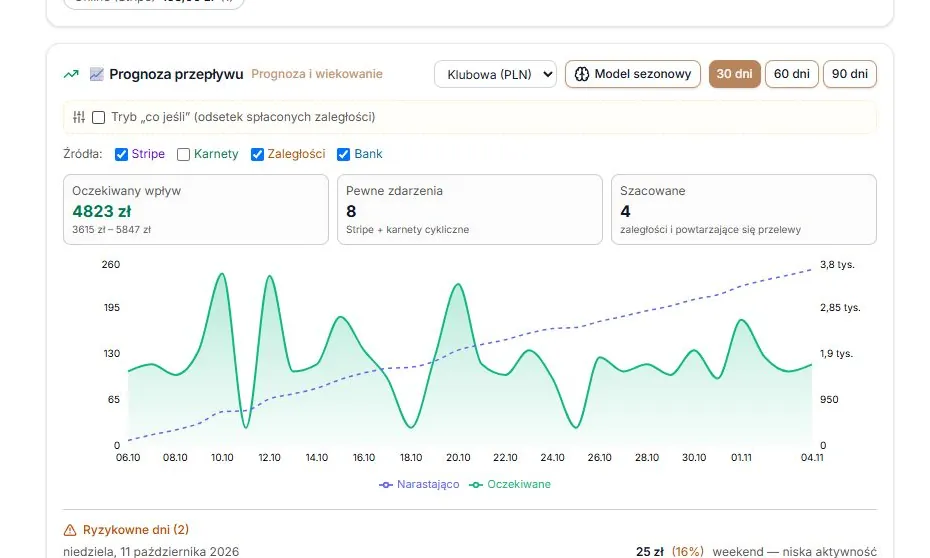Image resolution: width=930 pixels, height=558 pixels.
Task: Click the Prognoza i wiekowanie subtitle
Action: (317, 74)
